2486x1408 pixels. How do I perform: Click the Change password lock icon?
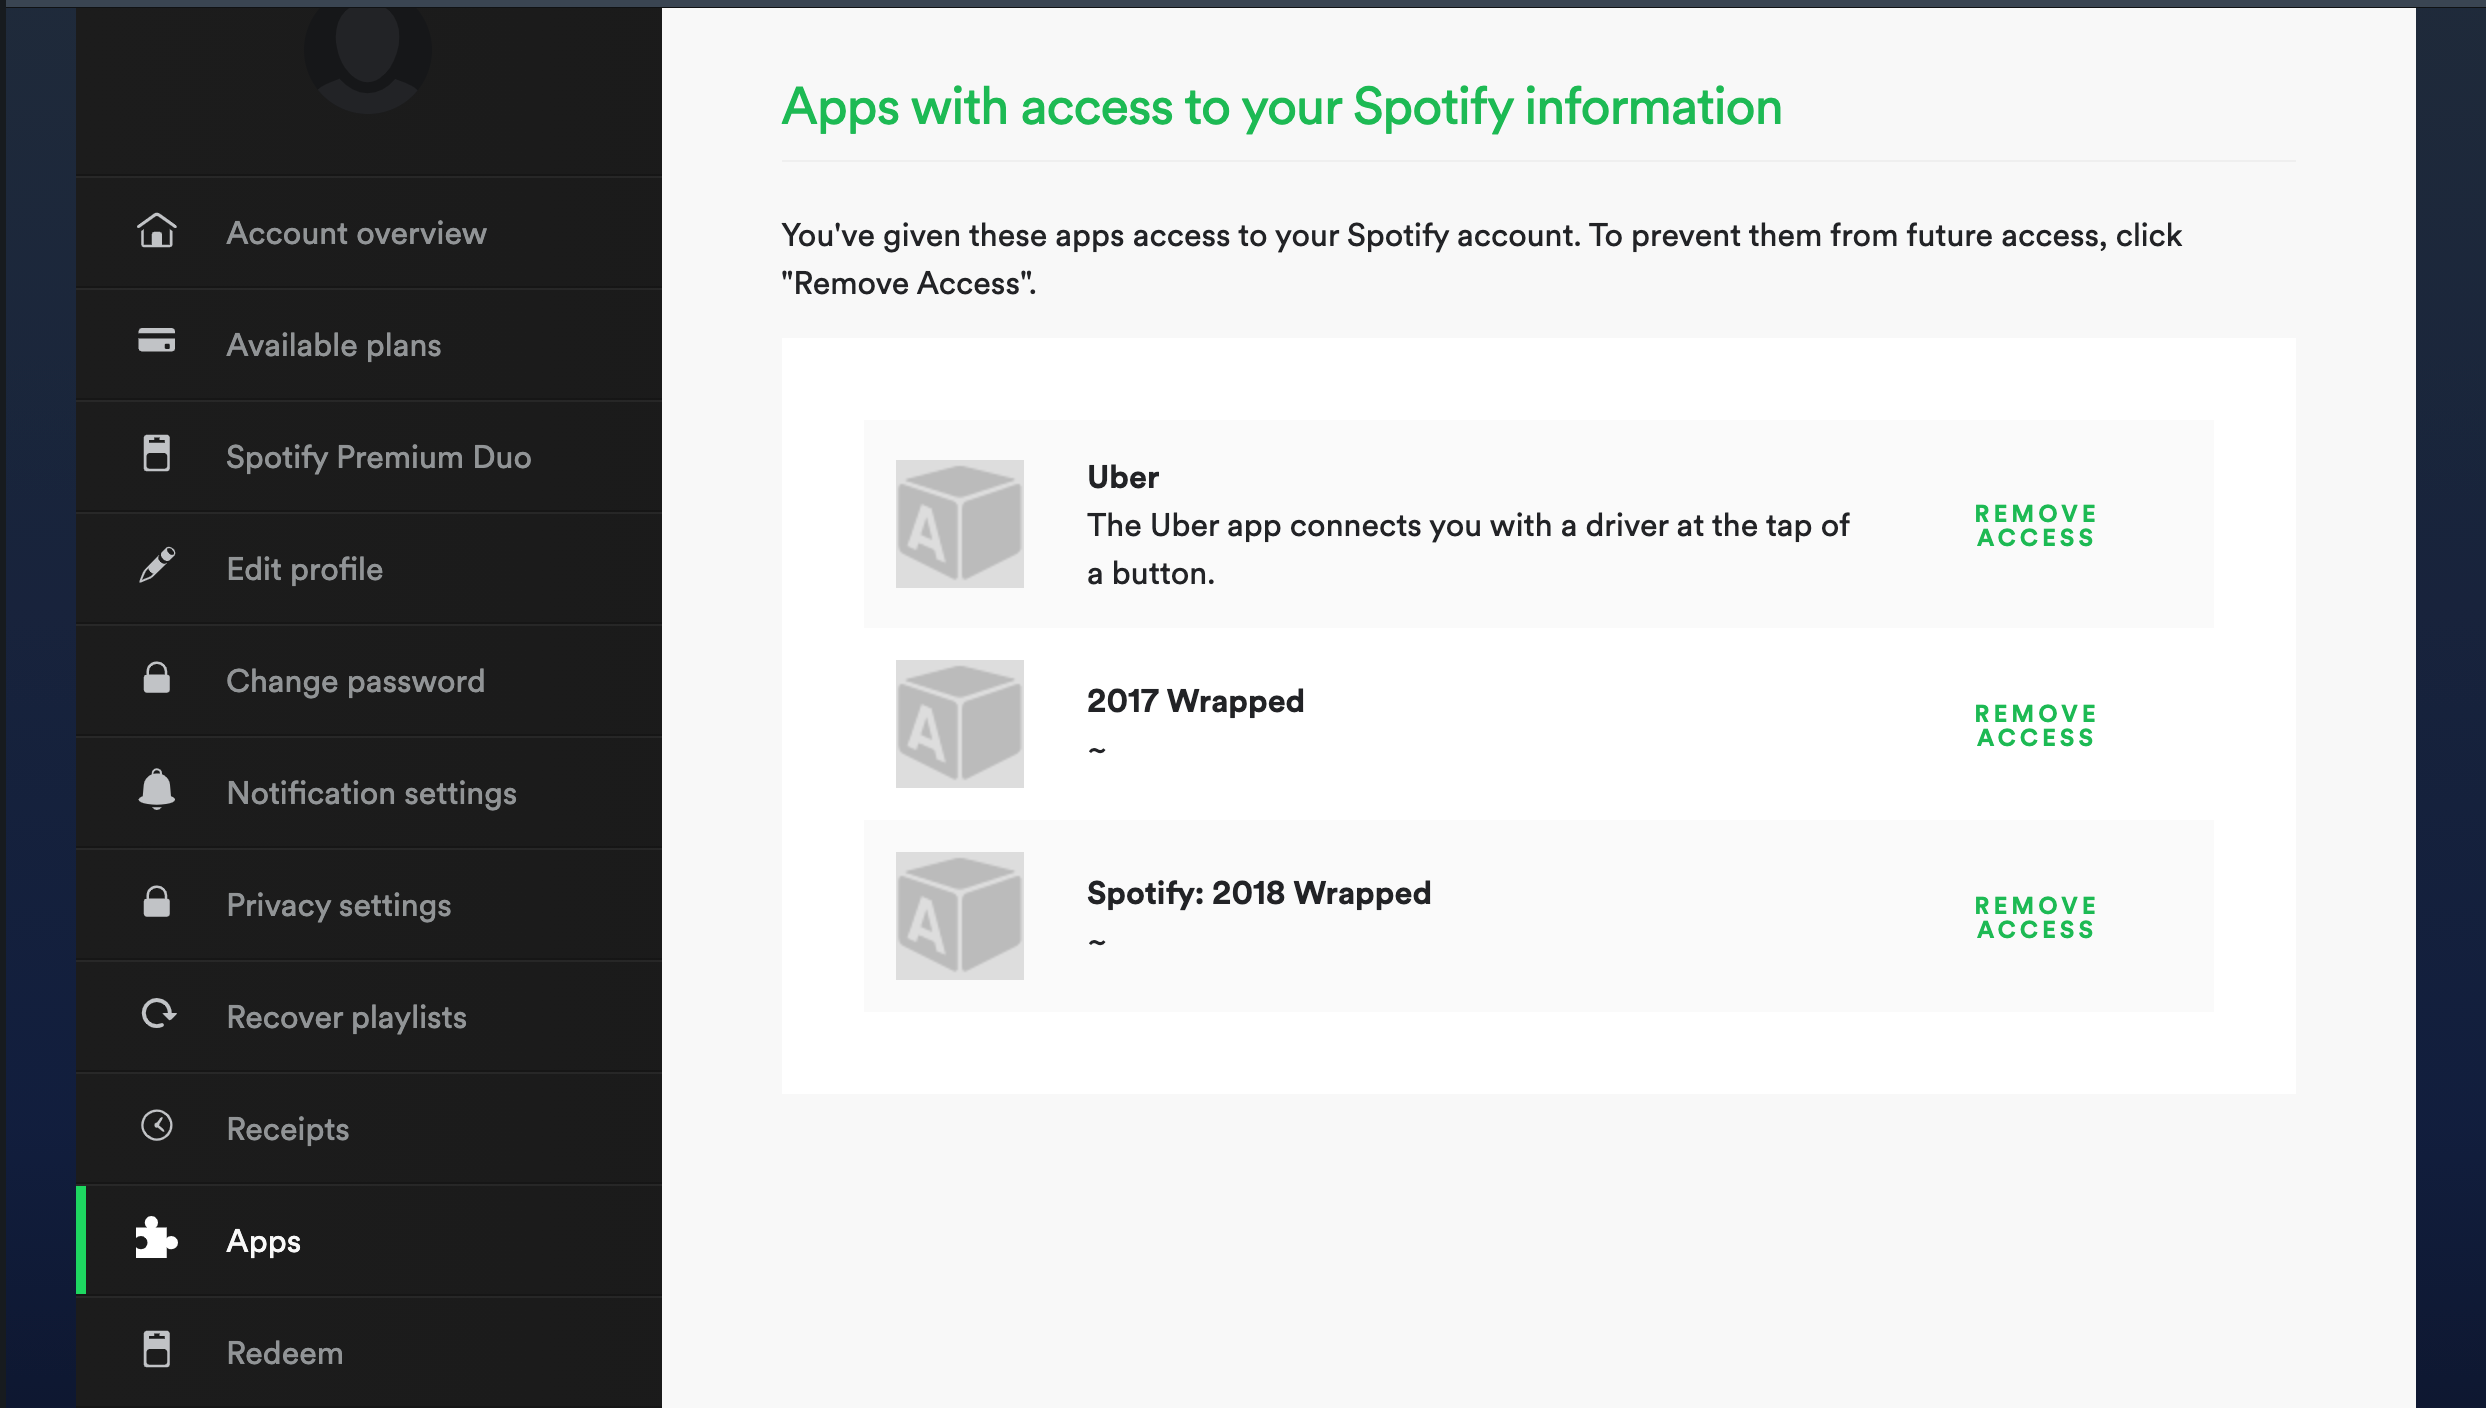(156, 679)
